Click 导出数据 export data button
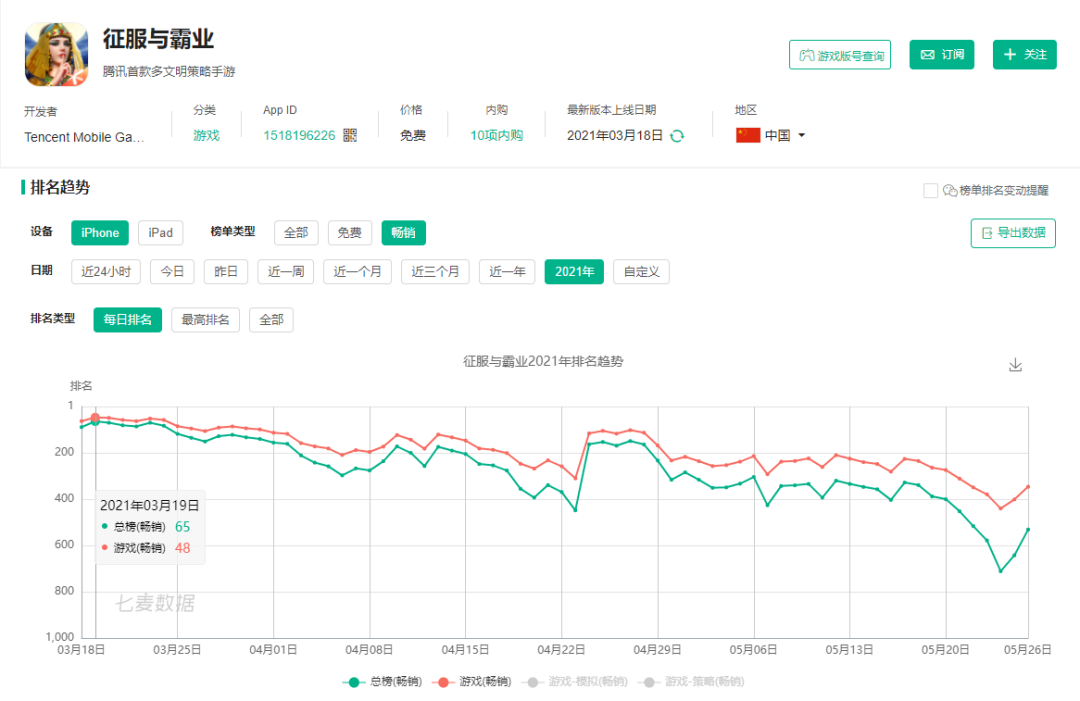 (1012, 233)
